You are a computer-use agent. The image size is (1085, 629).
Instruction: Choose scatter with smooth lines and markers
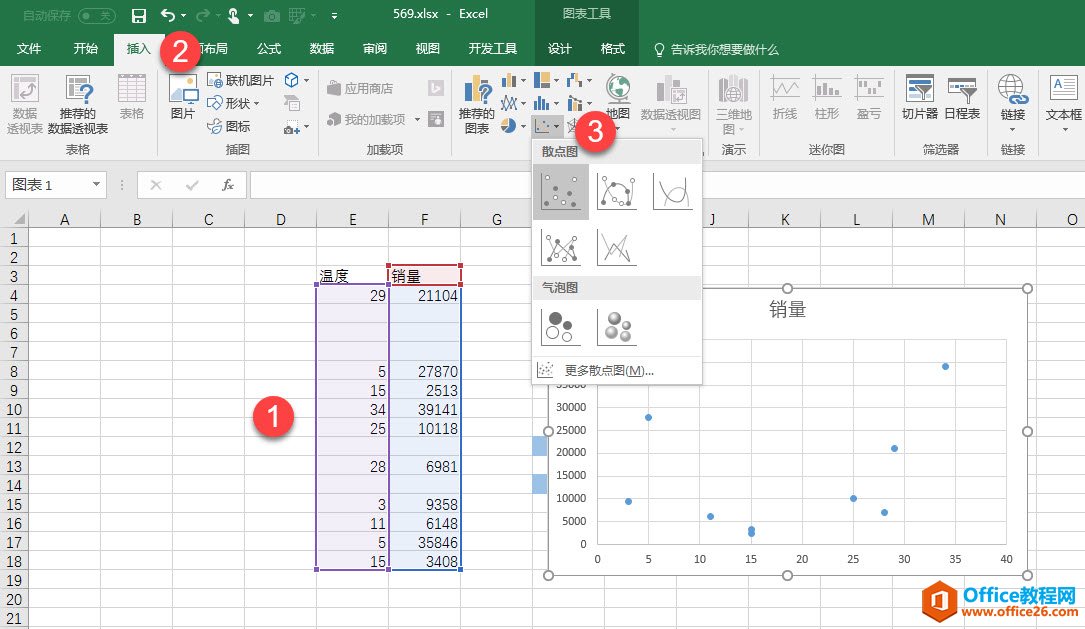click(617, 192)
